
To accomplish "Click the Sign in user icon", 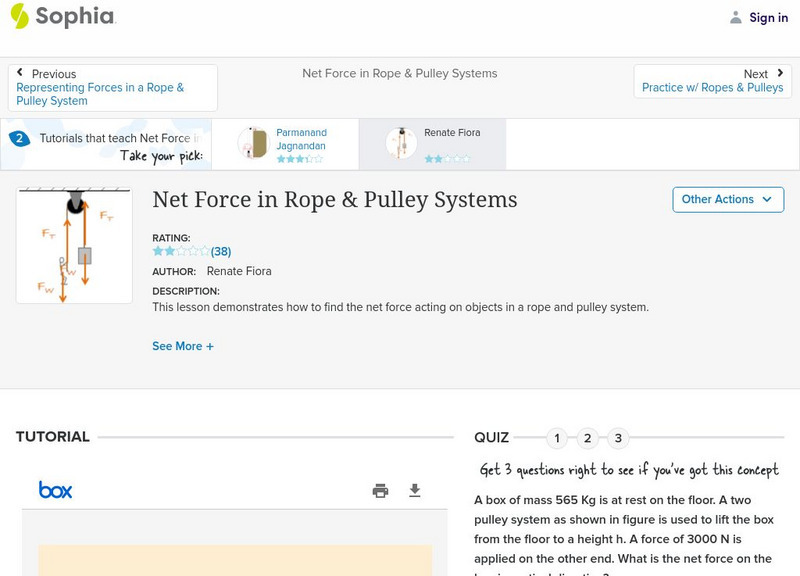I will [x=736, y=17].
